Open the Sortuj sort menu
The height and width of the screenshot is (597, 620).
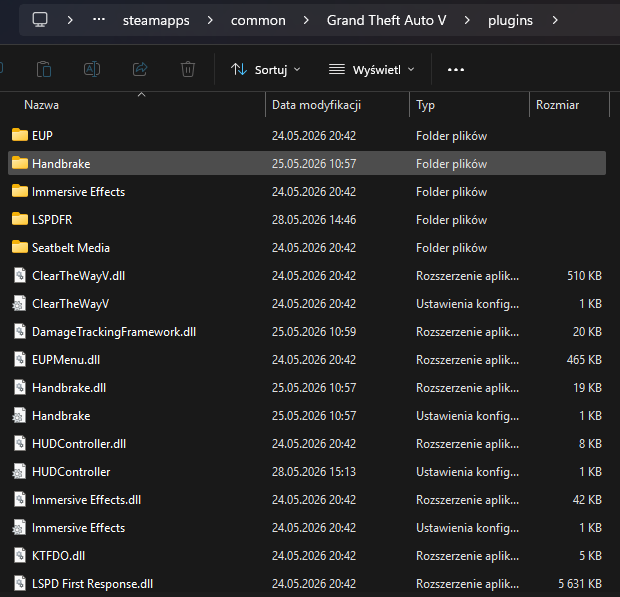coord(266,70)
